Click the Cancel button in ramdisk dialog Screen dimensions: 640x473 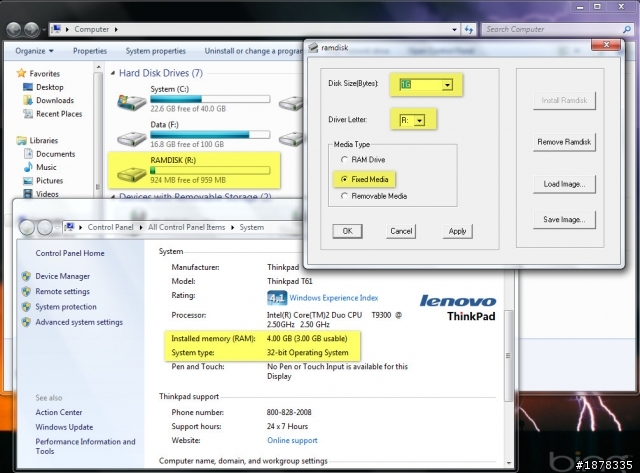coord(401,231)
